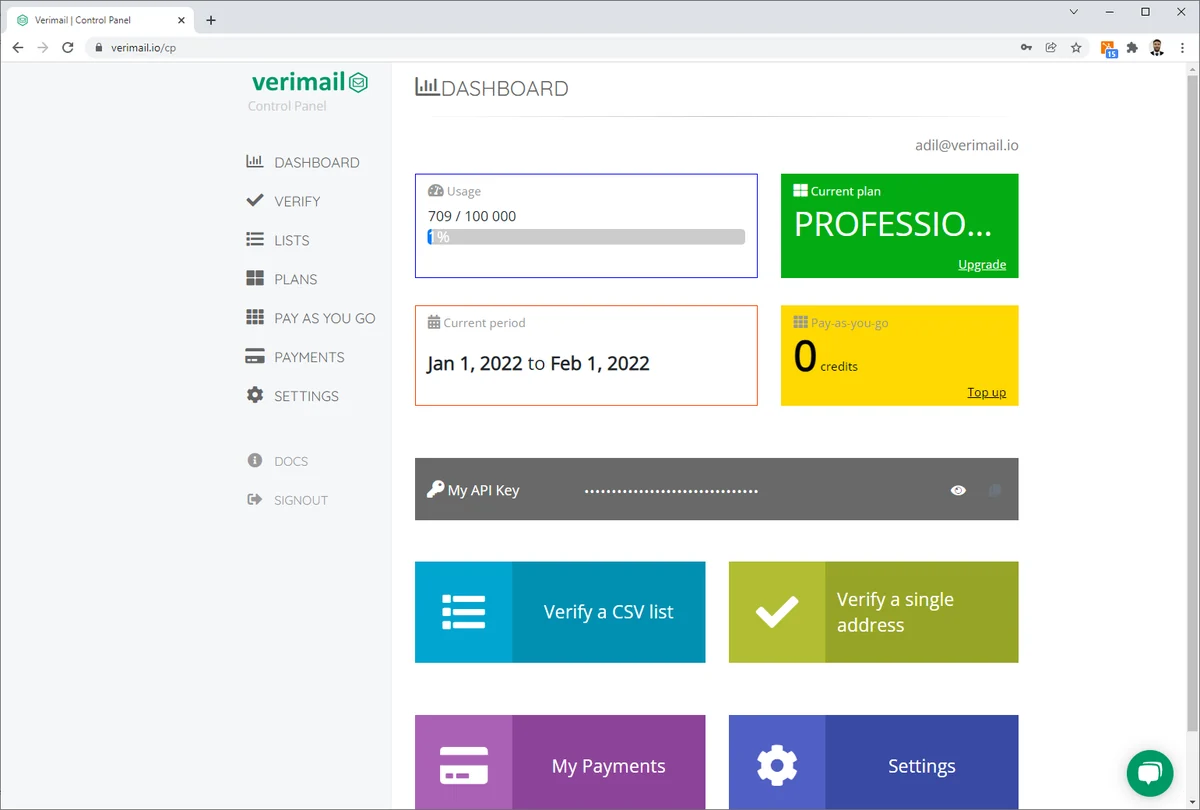Click the credit card icon on My Payments tile
Image resolution: width=1200 pixels, height=810 pixels.
(x=463, y=766)
